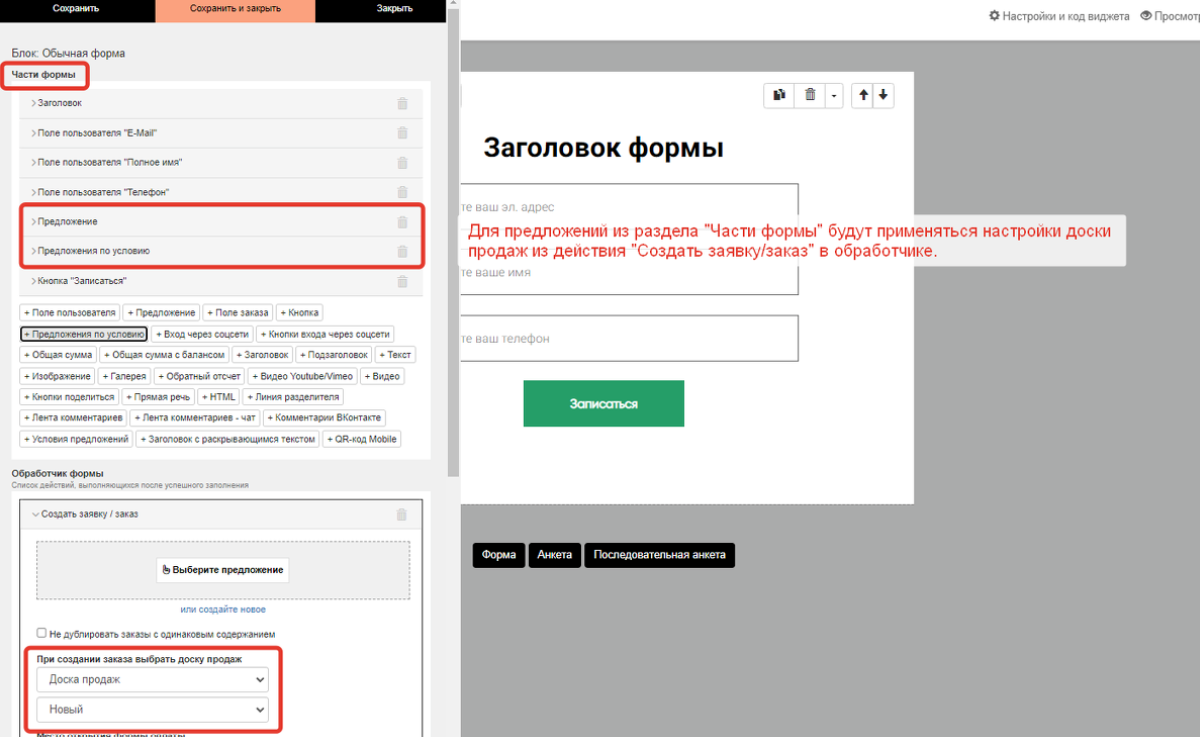This screenshot has width=1200, height=737.
Task: Open the small dropdown beside preview trash
Action: [x=834, y=95]
